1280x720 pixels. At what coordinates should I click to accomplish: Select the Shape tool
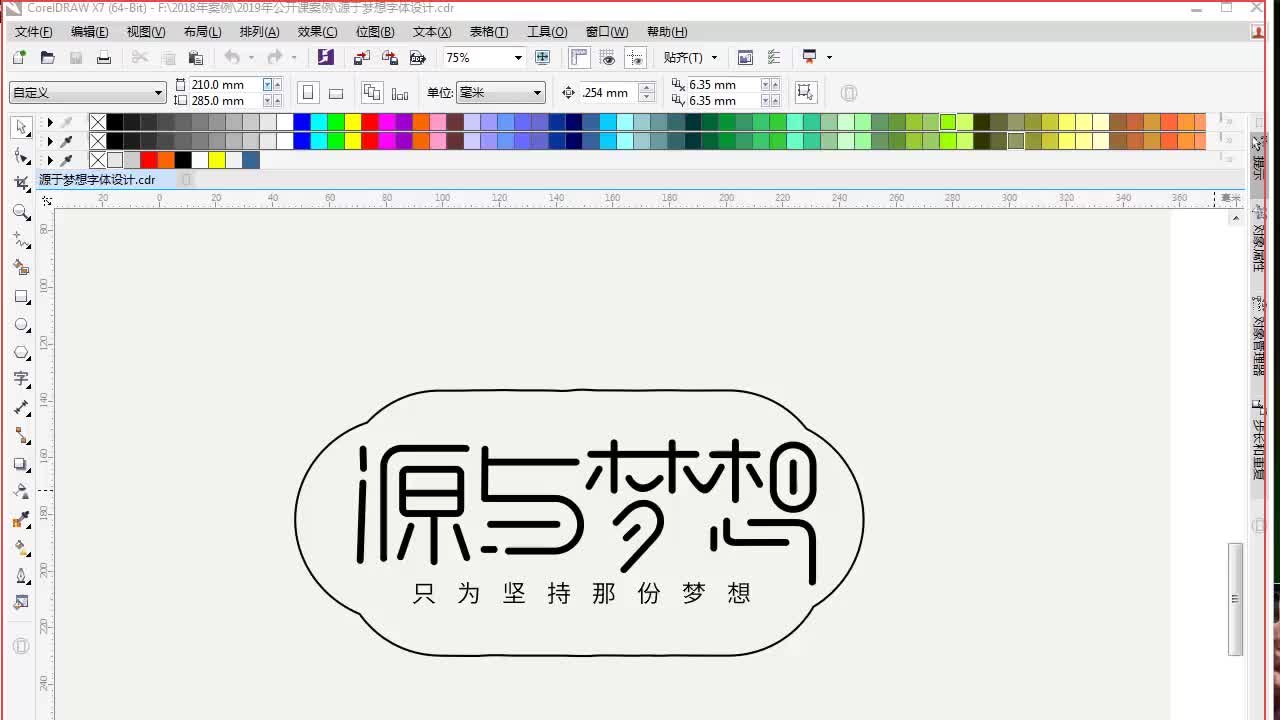coord(21,156)
